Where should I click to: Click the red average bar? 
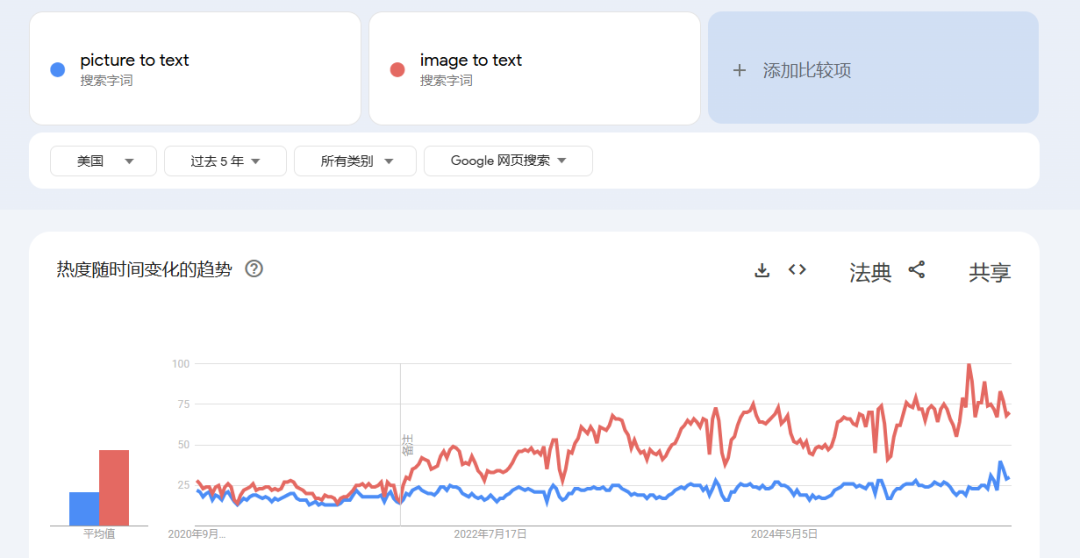(114, 488)
